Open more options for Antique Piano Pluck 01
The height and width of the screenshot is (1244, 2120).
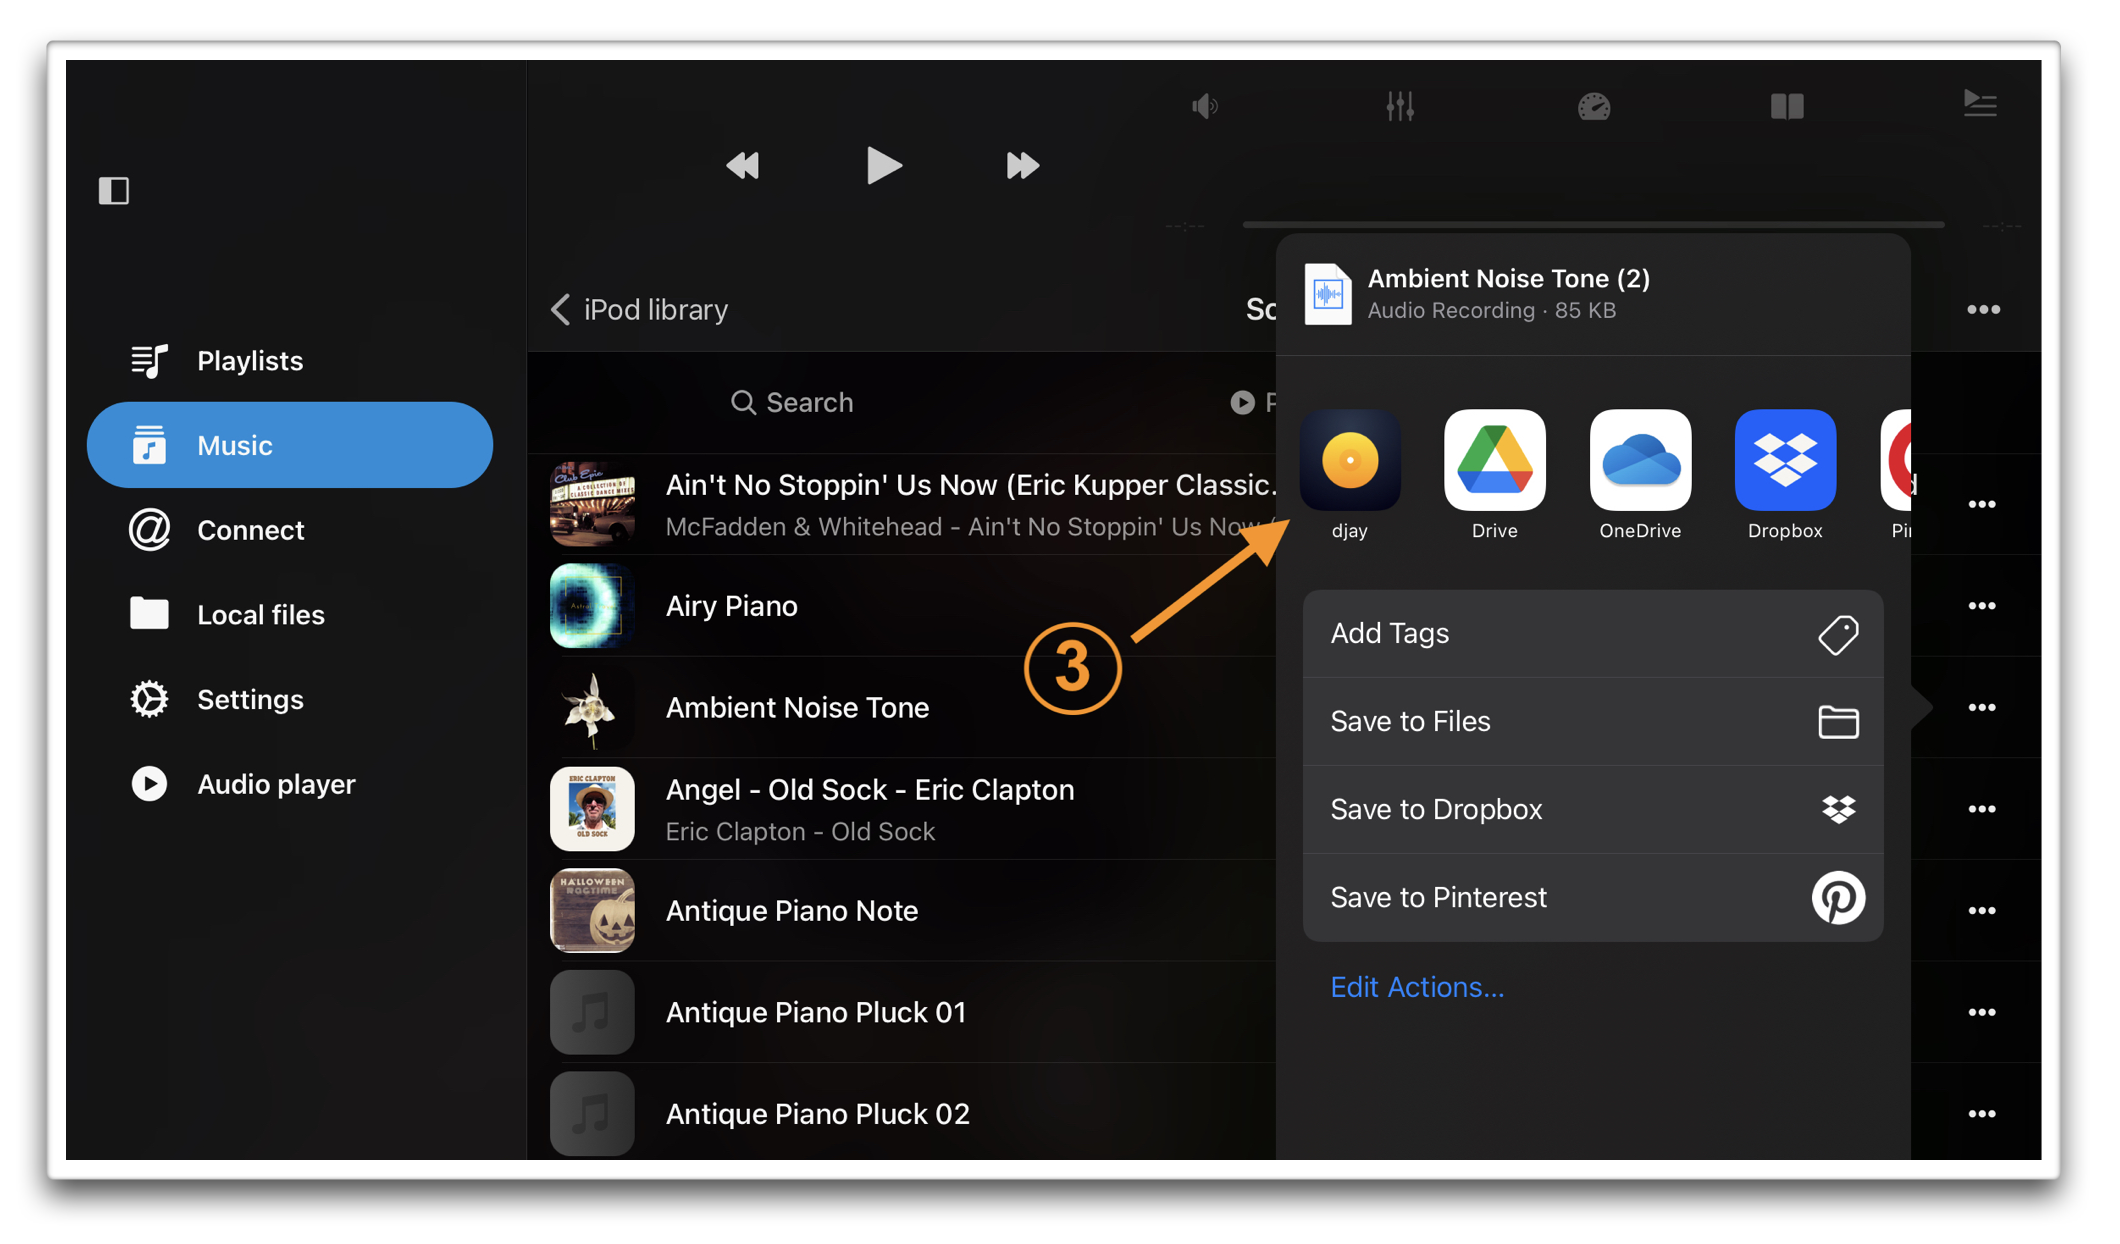1982,1012
